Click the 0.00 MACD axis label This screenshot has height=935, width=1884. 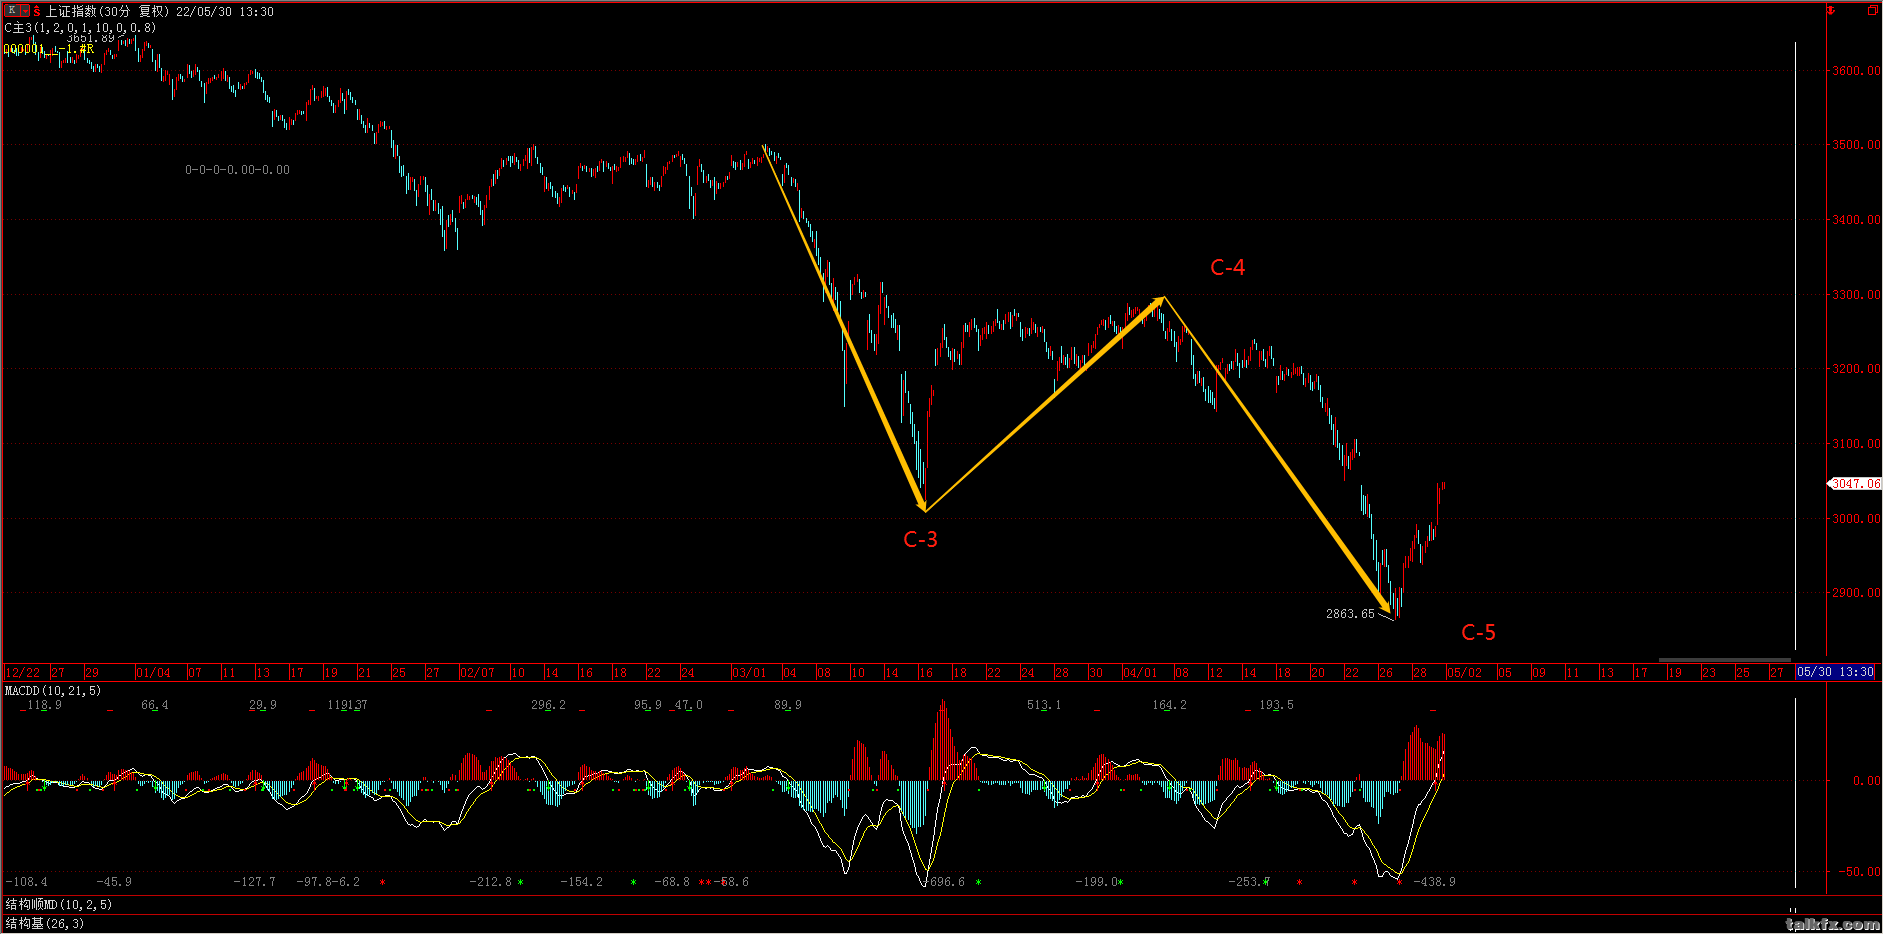[1867, 781]
